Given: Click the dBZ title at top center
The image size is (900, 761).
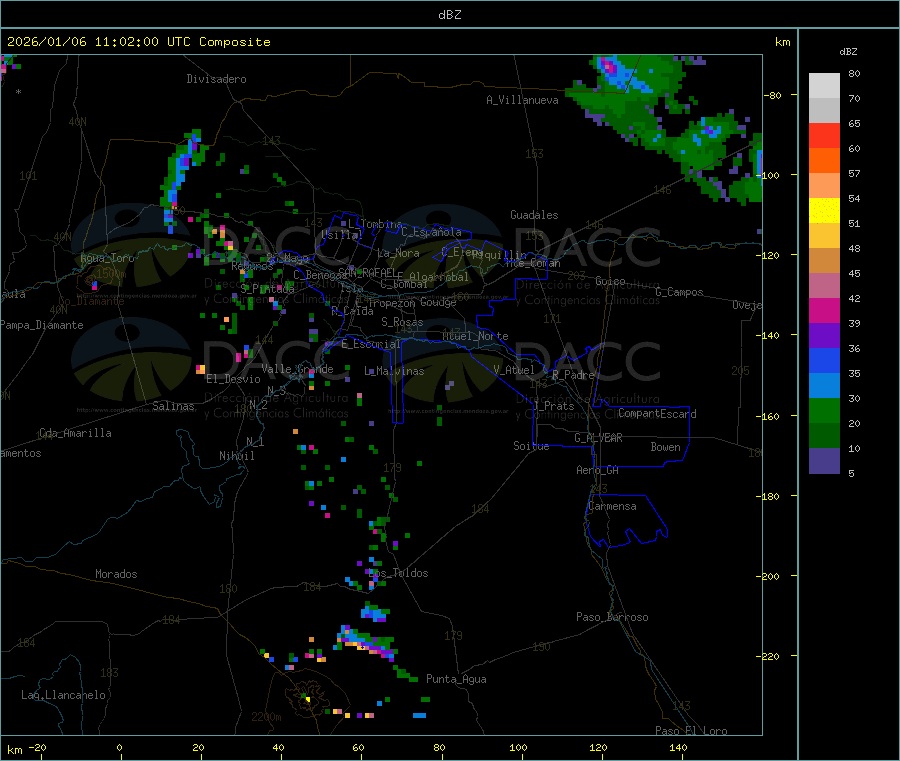Looking at the screenshot, I should pos(449,15).
